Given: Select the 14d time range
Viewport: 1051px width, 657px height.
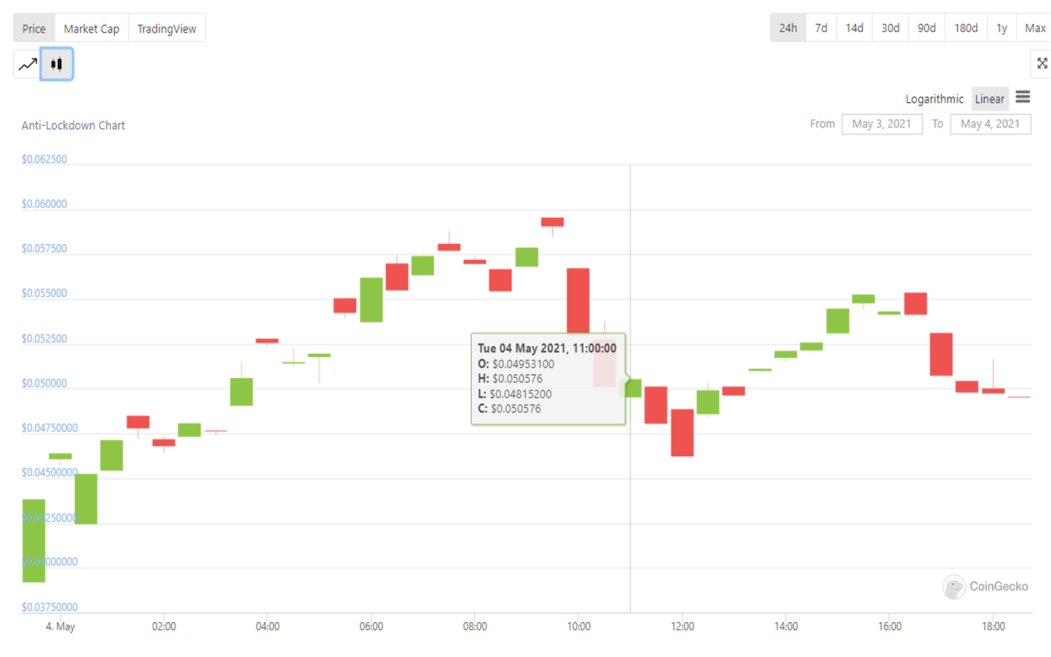Looking at the screenshot, I should coord(854,28).
